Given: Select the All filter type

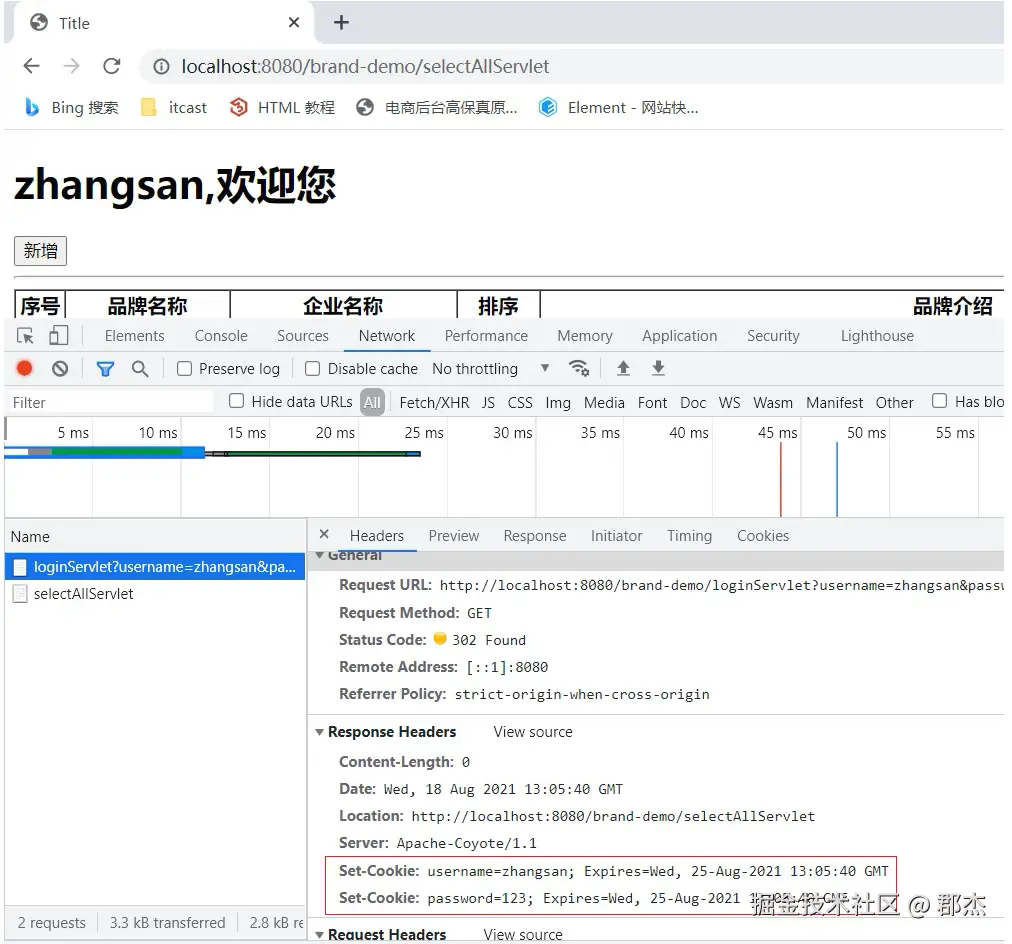Looking at the screenshot, I should tap(372, 403).
